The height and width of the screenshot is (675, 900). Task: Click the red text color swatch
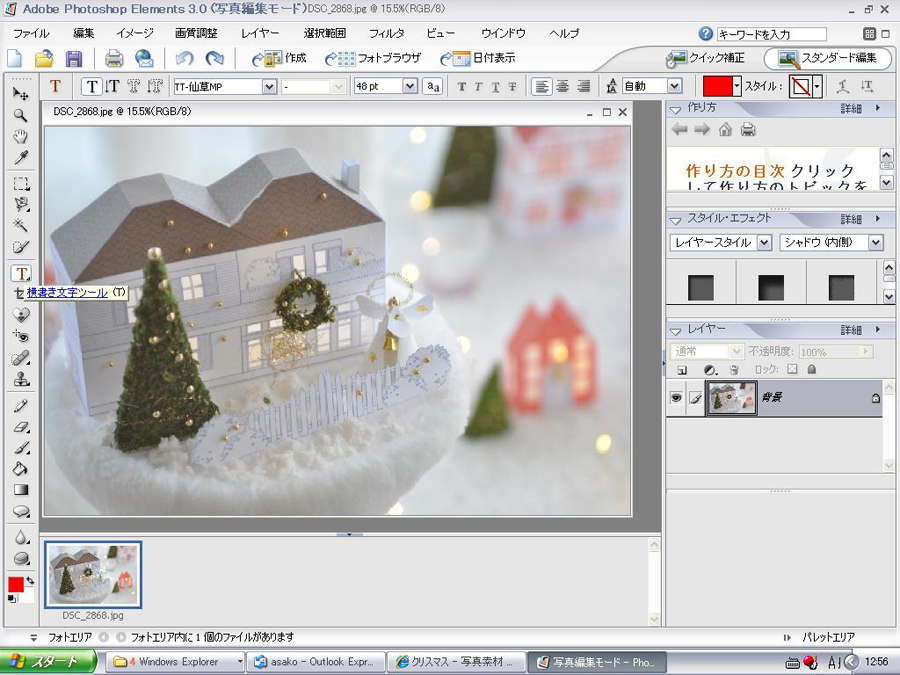tap(717, 87)
